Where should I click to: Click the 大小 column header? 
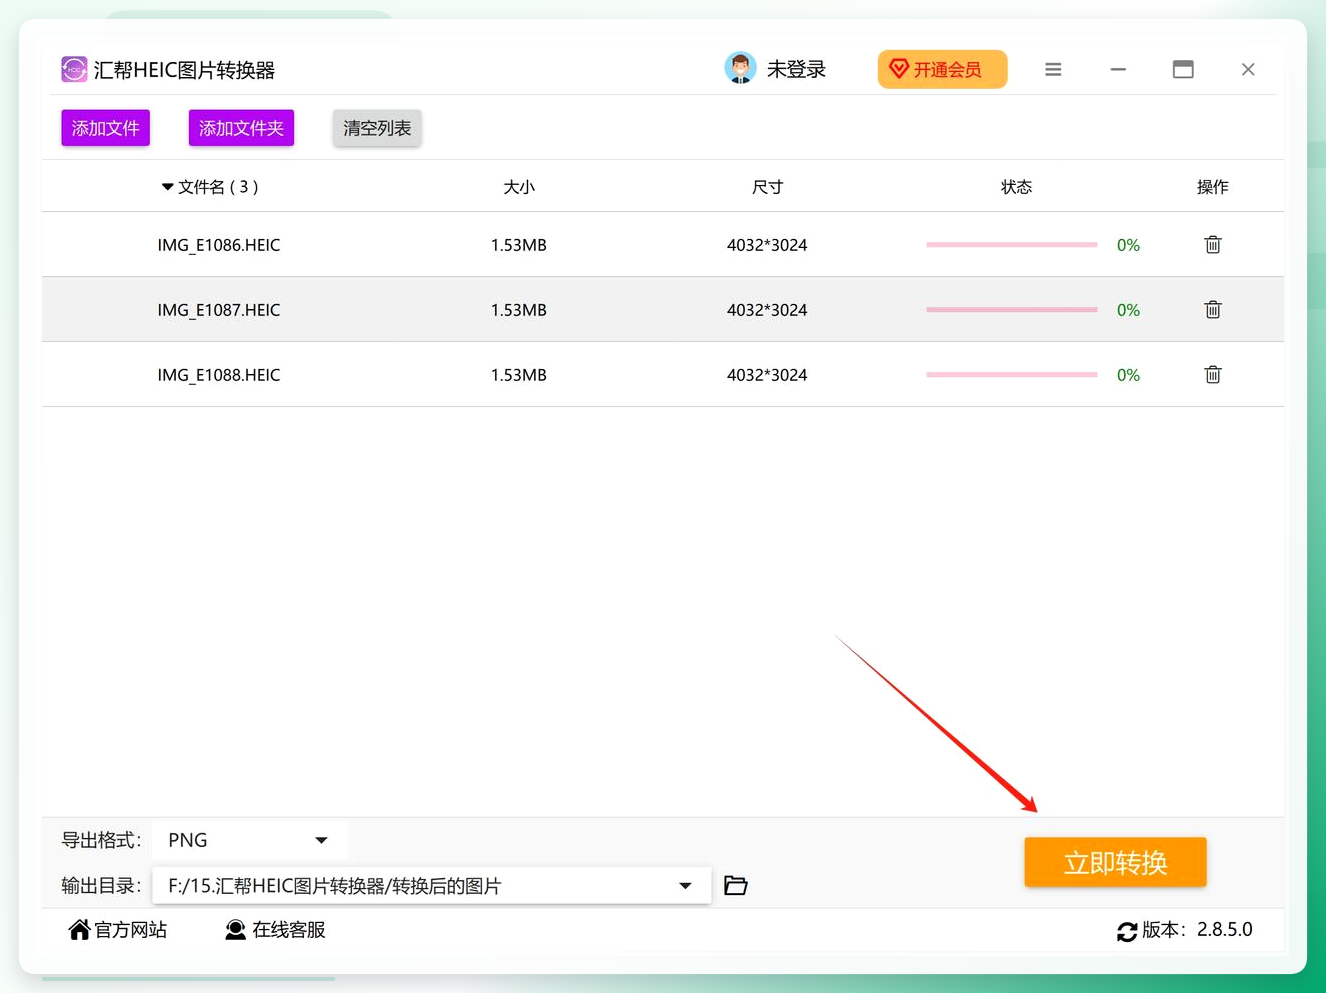(519, 187)
